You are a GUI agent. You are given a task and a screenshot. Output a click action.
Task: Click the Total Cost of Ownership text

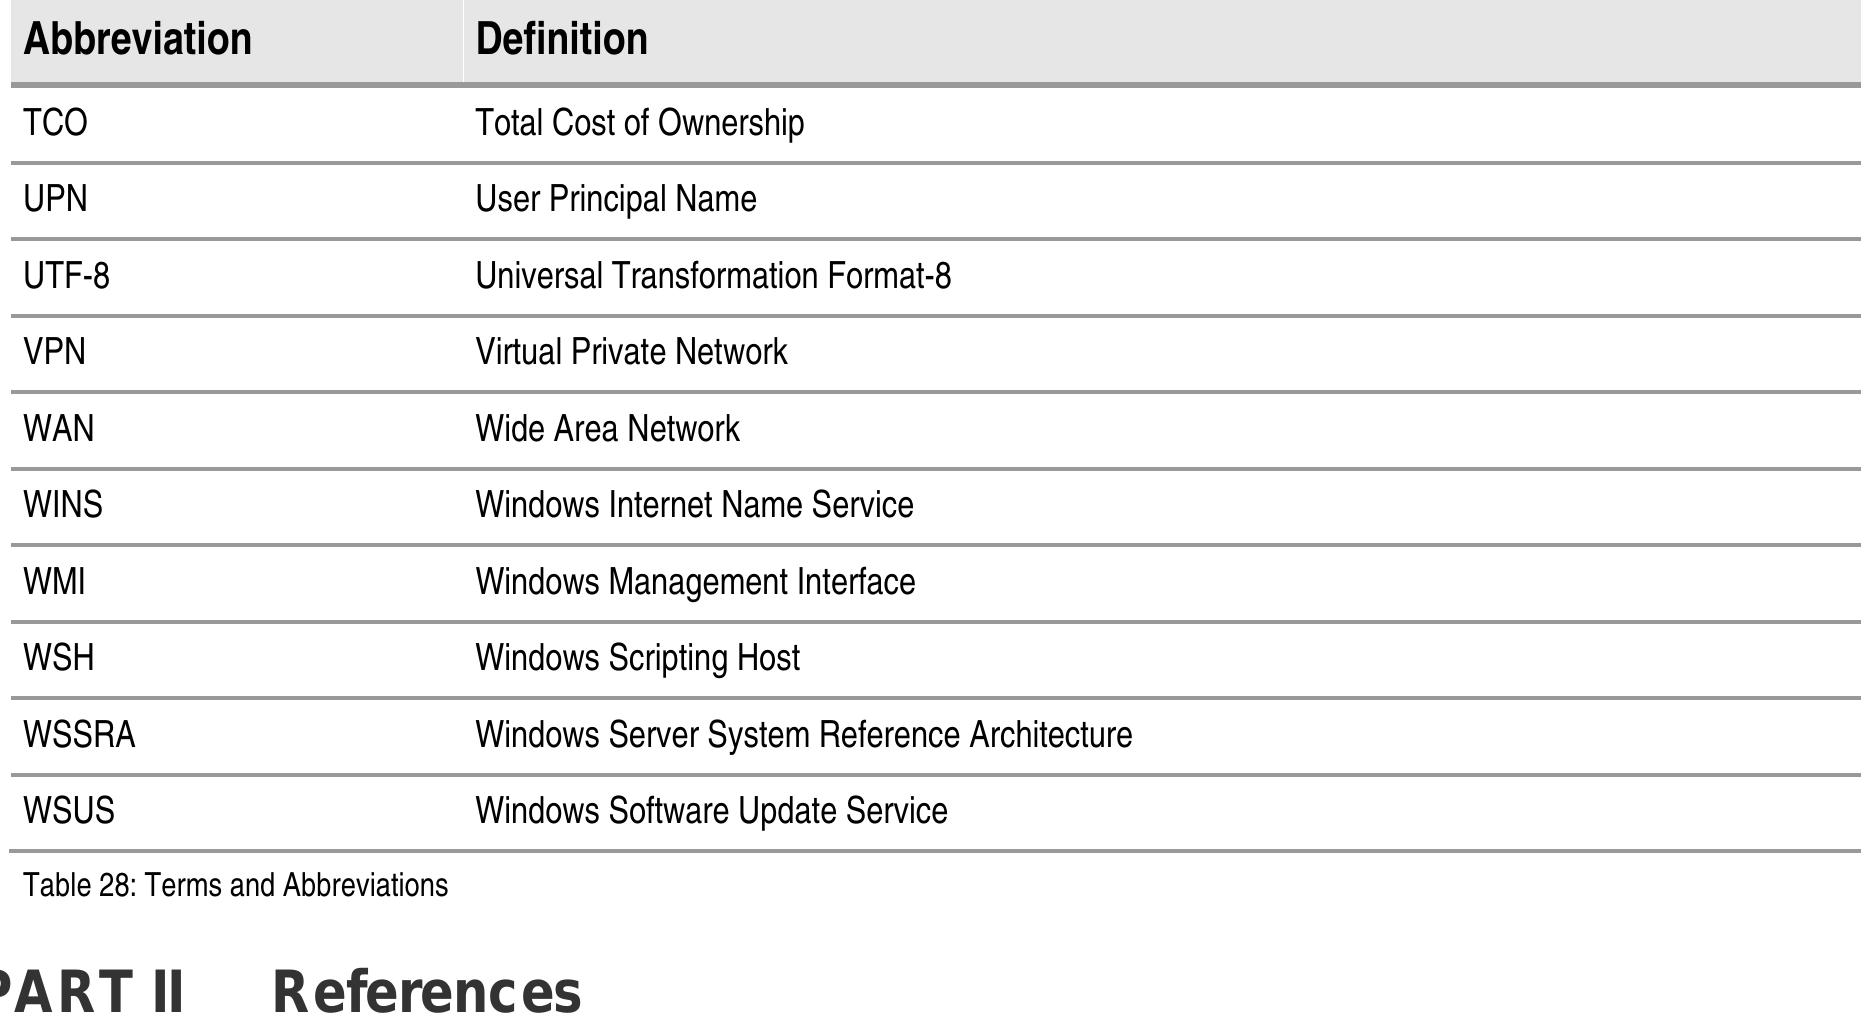tap(639, 123)
